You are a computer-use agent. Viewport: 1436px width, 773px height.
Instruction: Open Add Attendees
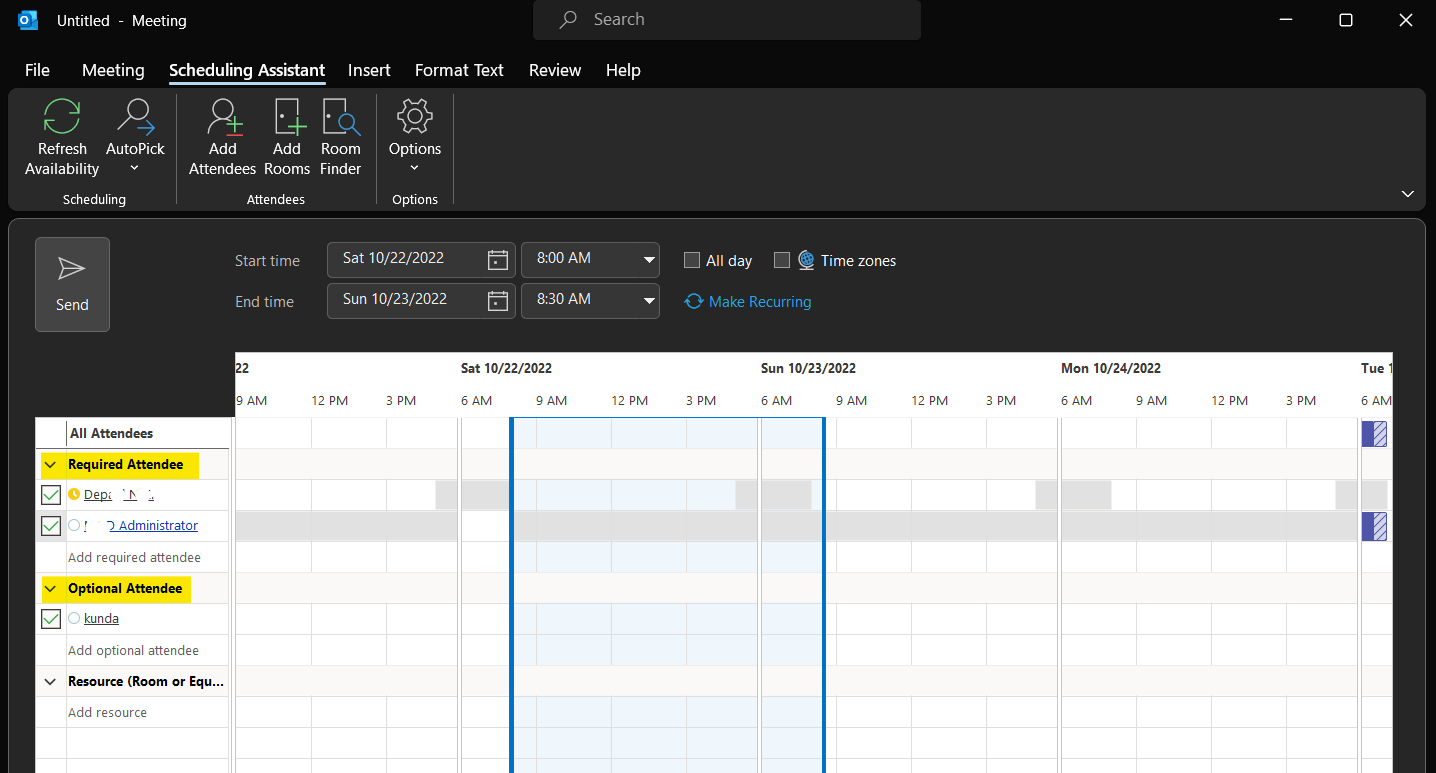pyautogui.click(x=222, y=137)
